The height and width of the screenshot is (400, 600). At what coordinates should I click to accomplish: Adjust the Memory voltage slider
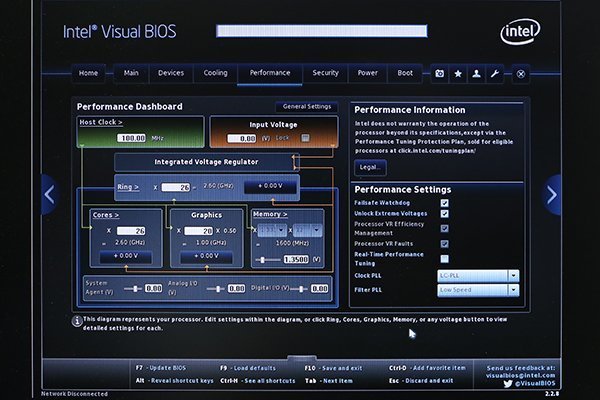[264, 260]
